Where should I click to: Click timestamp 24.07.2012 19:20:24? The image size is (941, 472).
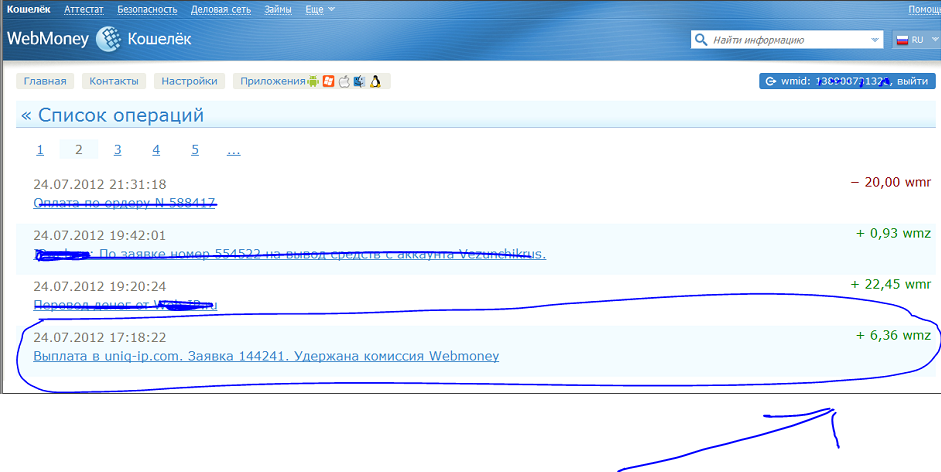pos(100,286)
